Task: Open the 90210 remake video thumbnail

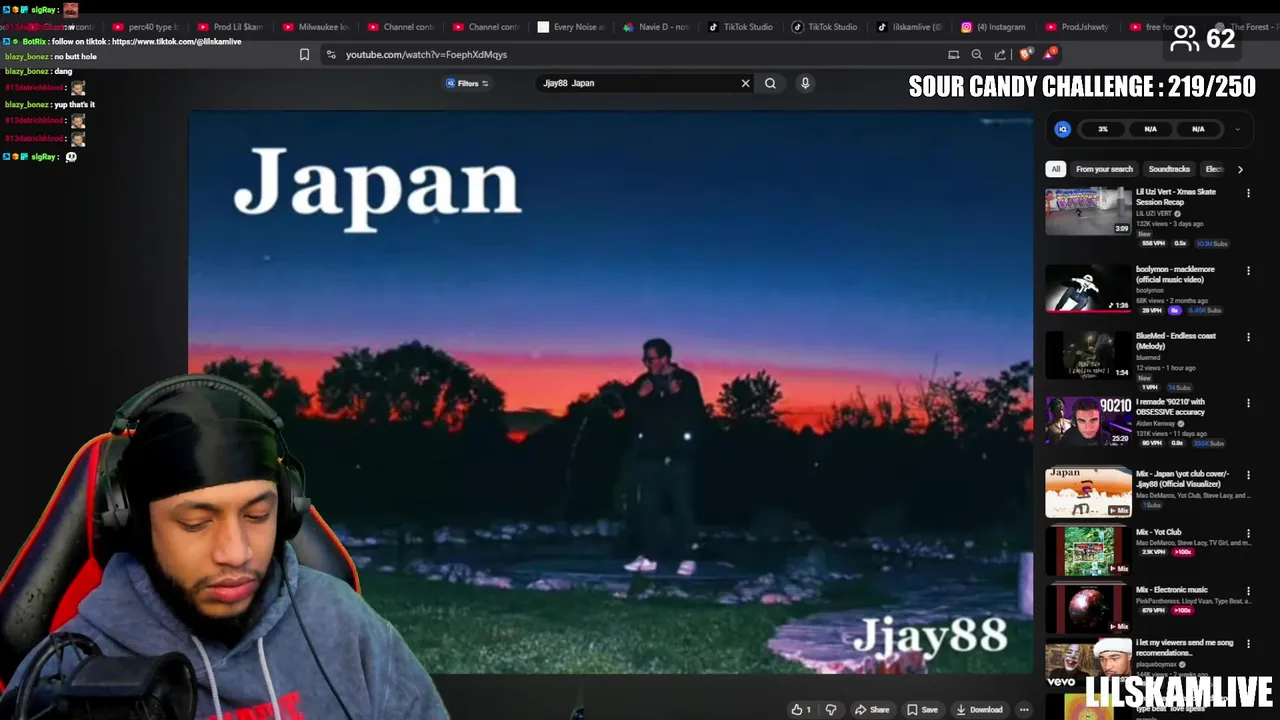Action: pyautogui.click(x=1088, y=421)
